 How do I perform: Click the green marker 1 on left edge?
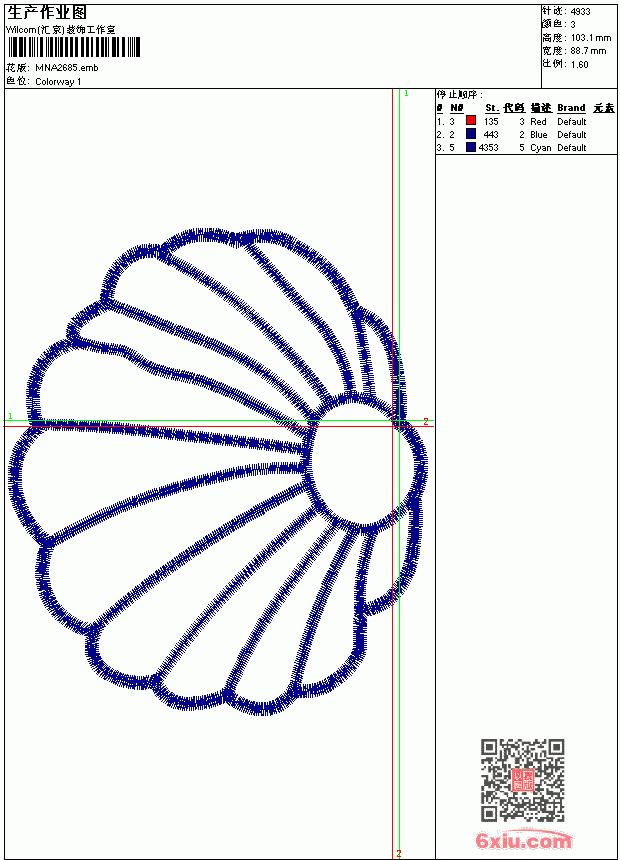tap(10, 416)
